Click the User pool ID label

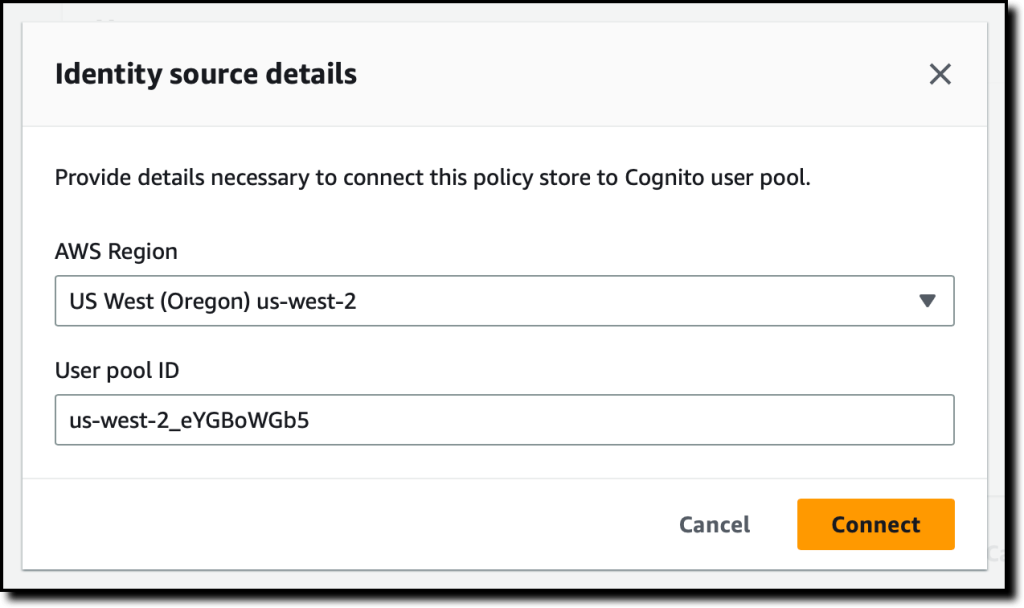[x=117, y=370]
